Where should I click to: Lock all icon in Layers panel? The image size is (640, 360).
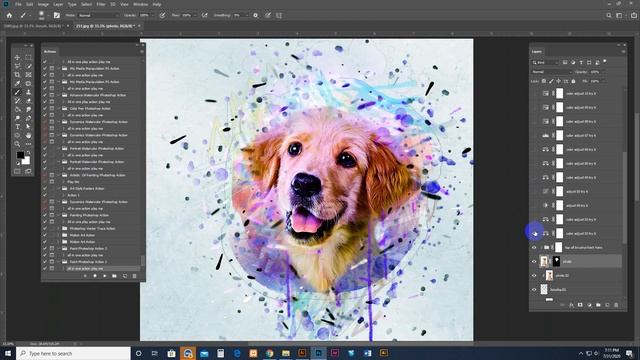pyautogui.click(x=573, y=81)
